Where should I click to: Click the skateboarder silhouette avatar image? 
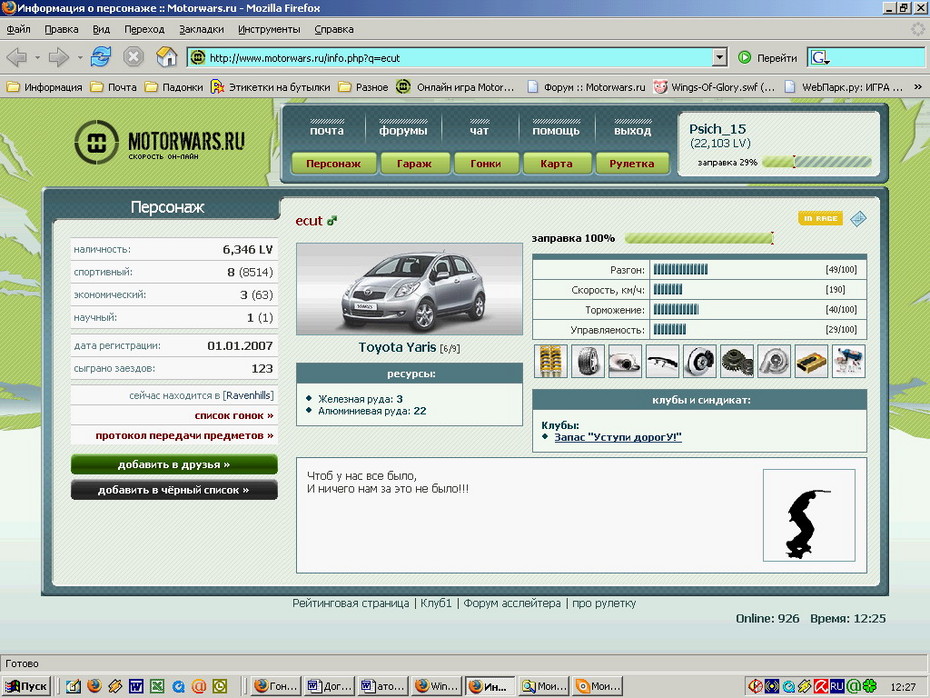(x=809, y=515)
